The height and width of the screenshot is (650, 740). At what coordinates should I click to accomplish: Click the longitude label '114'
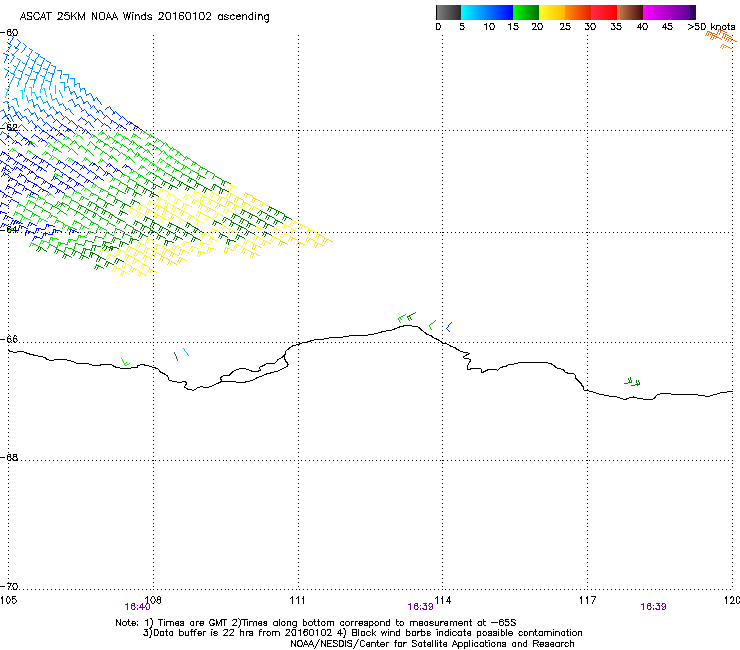(x=443, y=600)
